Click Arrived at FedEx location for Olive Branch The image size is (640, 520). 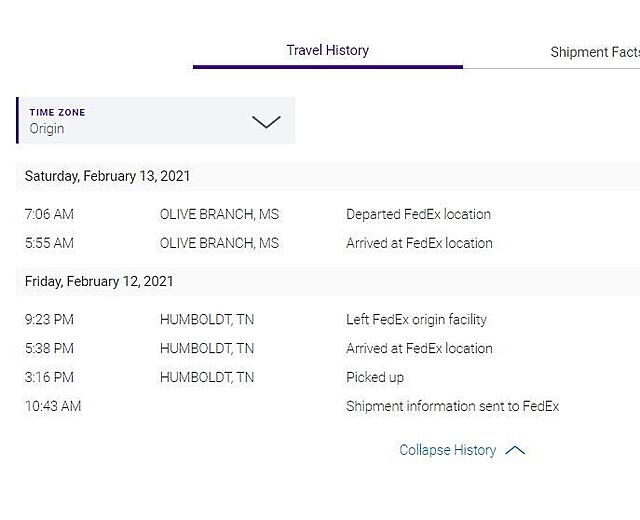[x=419, y=243]
